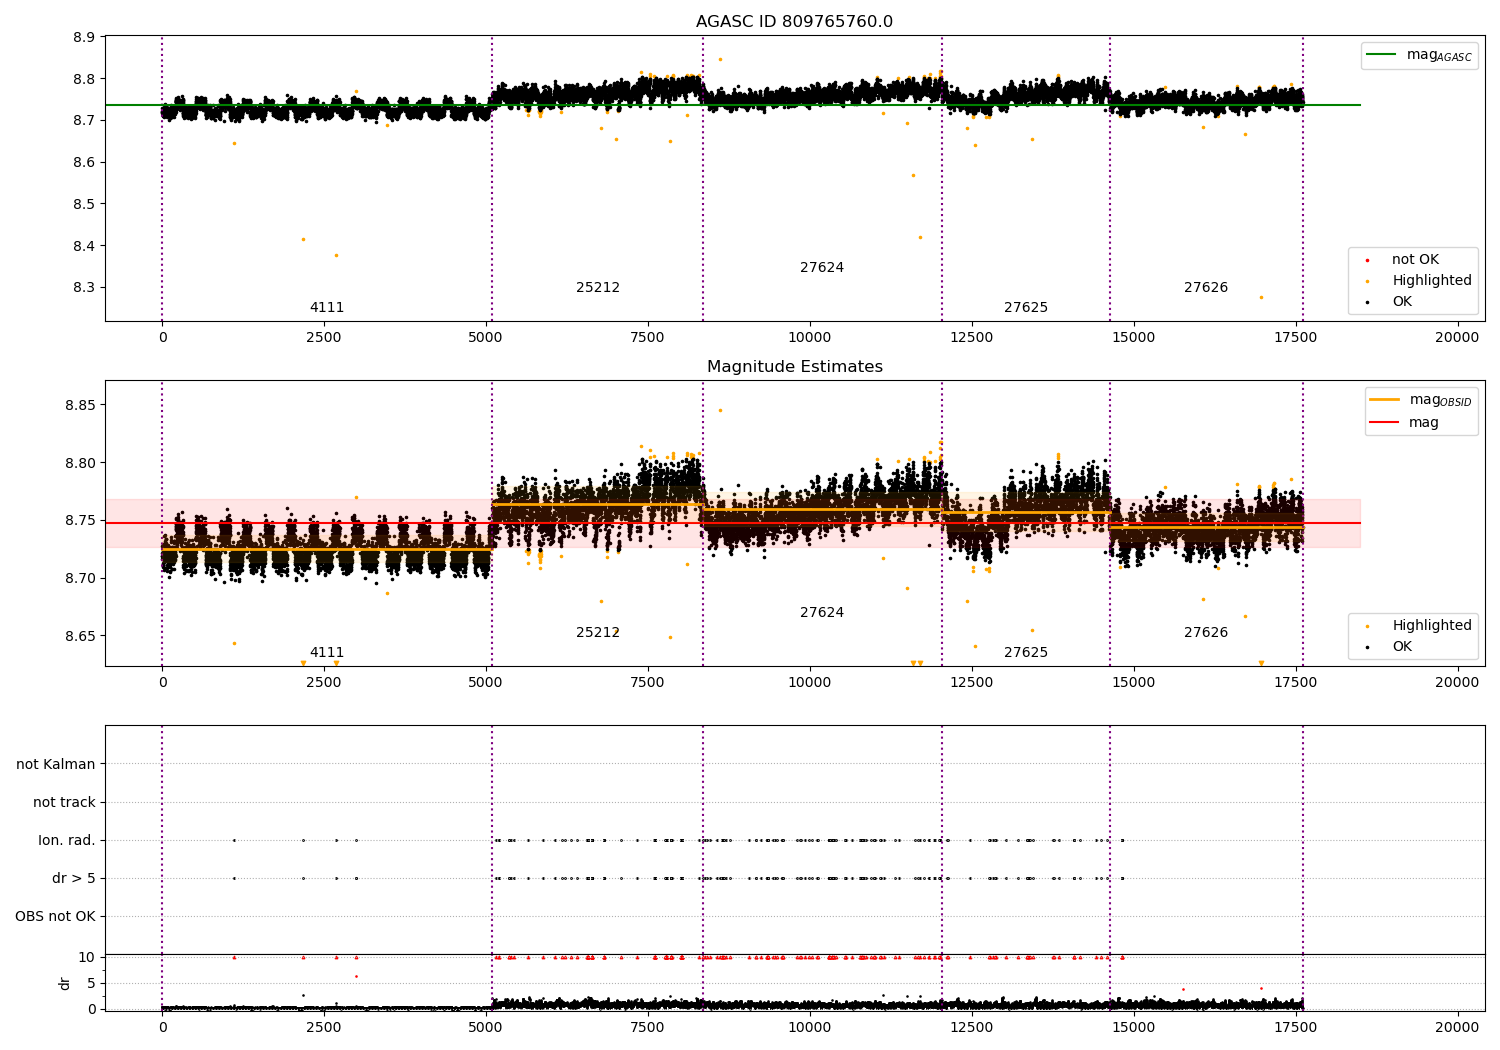Select obsid label 25212 in Magnitude Estimates plot
Screen dimensions: 1500x1050
[598, 633]
